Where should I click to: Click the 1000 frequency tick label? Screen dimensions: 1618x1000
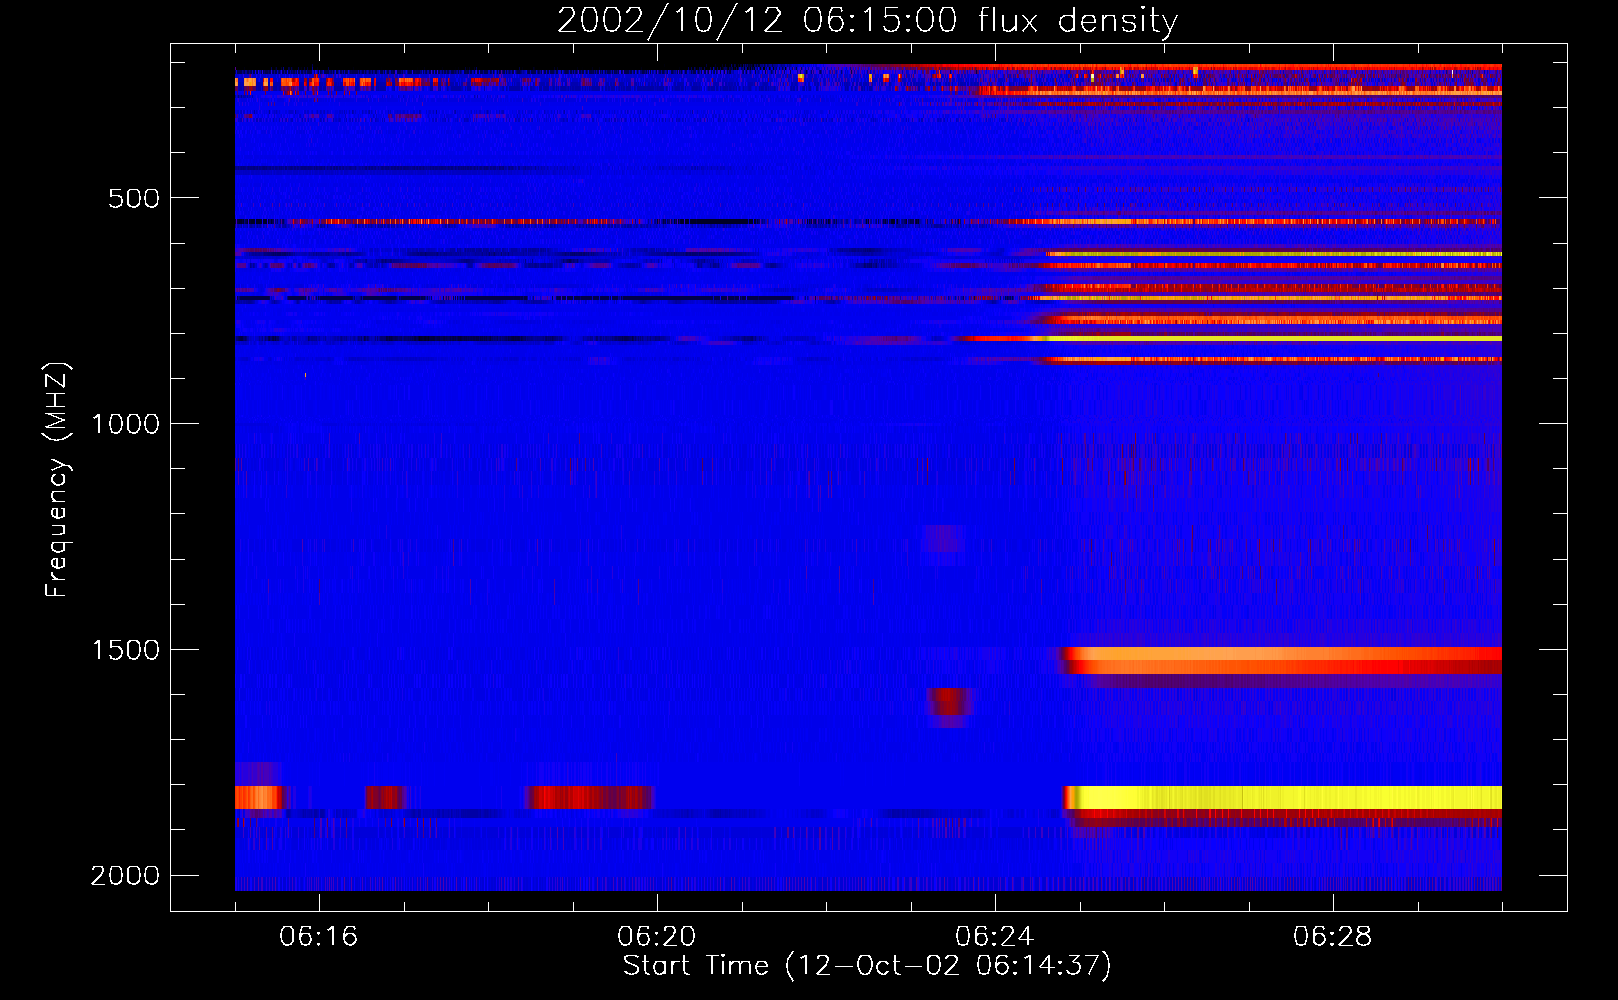[x=125, y=424]
